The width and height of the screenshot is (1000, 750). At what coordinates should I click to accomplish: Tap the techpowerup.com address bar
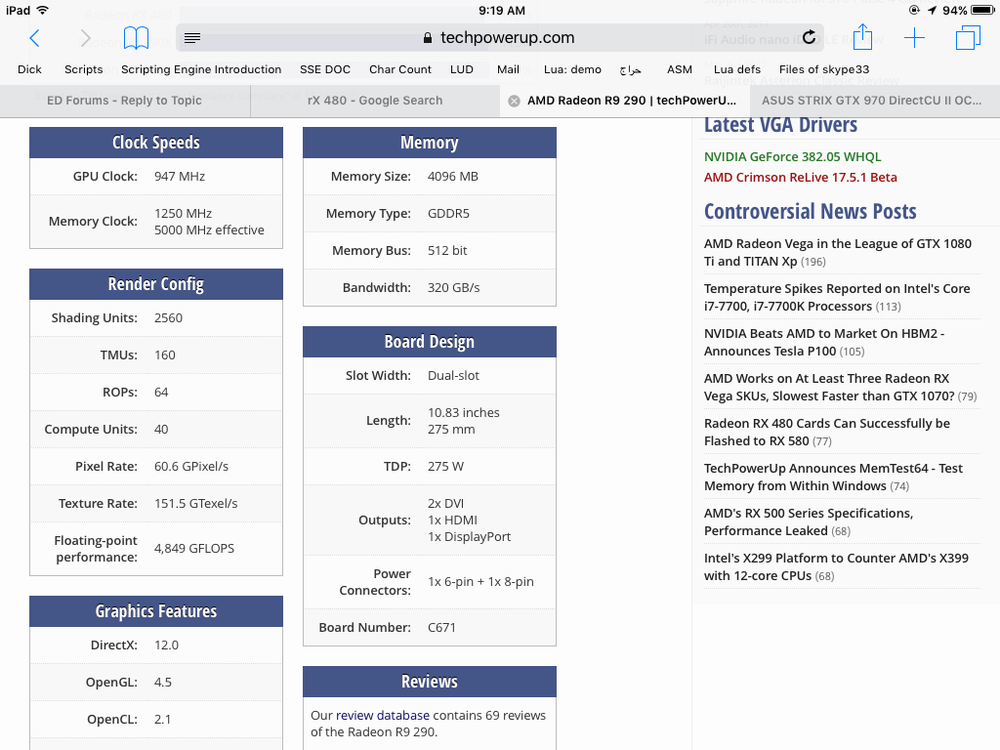click(x=500, y=38)
